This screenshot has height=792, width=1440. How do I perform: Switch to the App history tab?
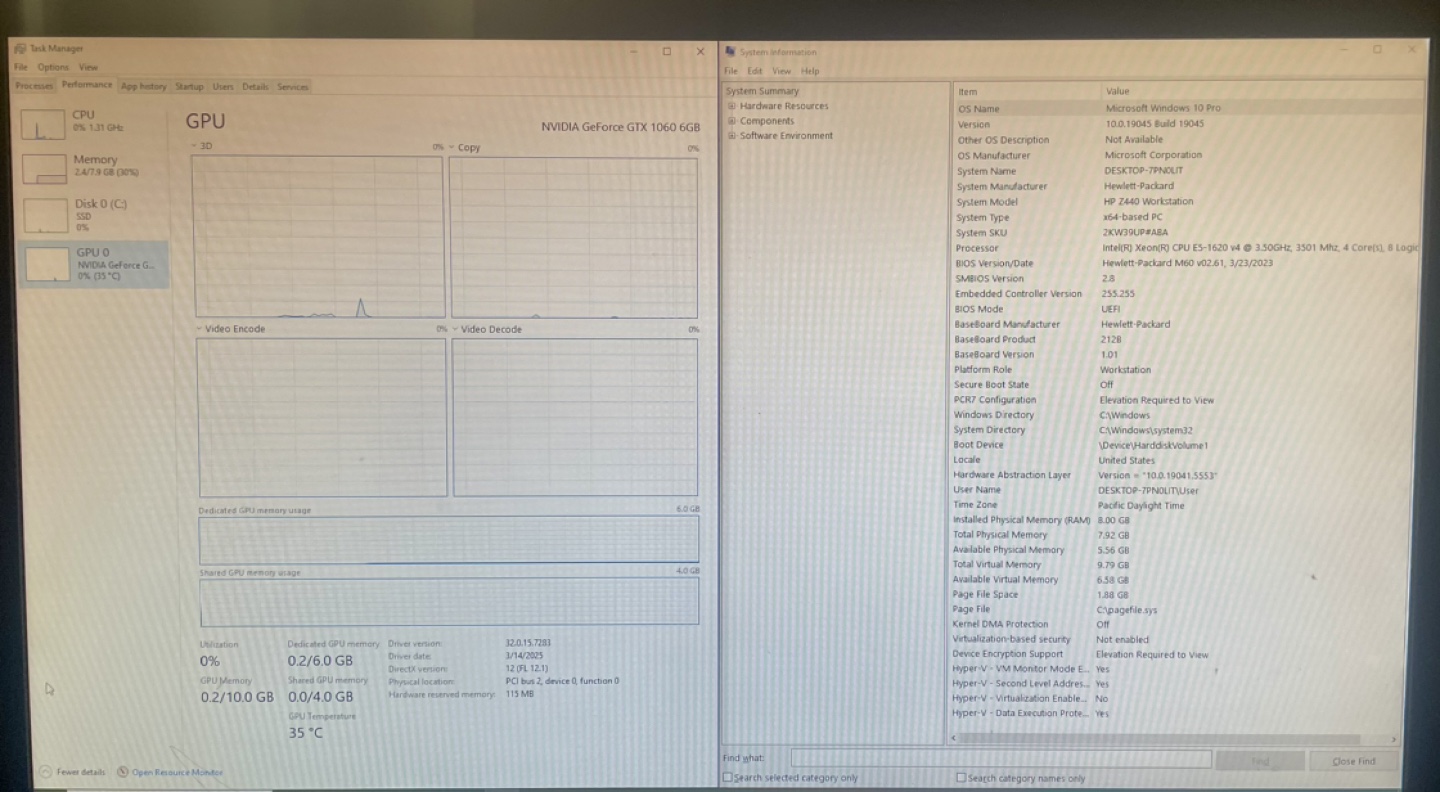click(x=144, y=87)
